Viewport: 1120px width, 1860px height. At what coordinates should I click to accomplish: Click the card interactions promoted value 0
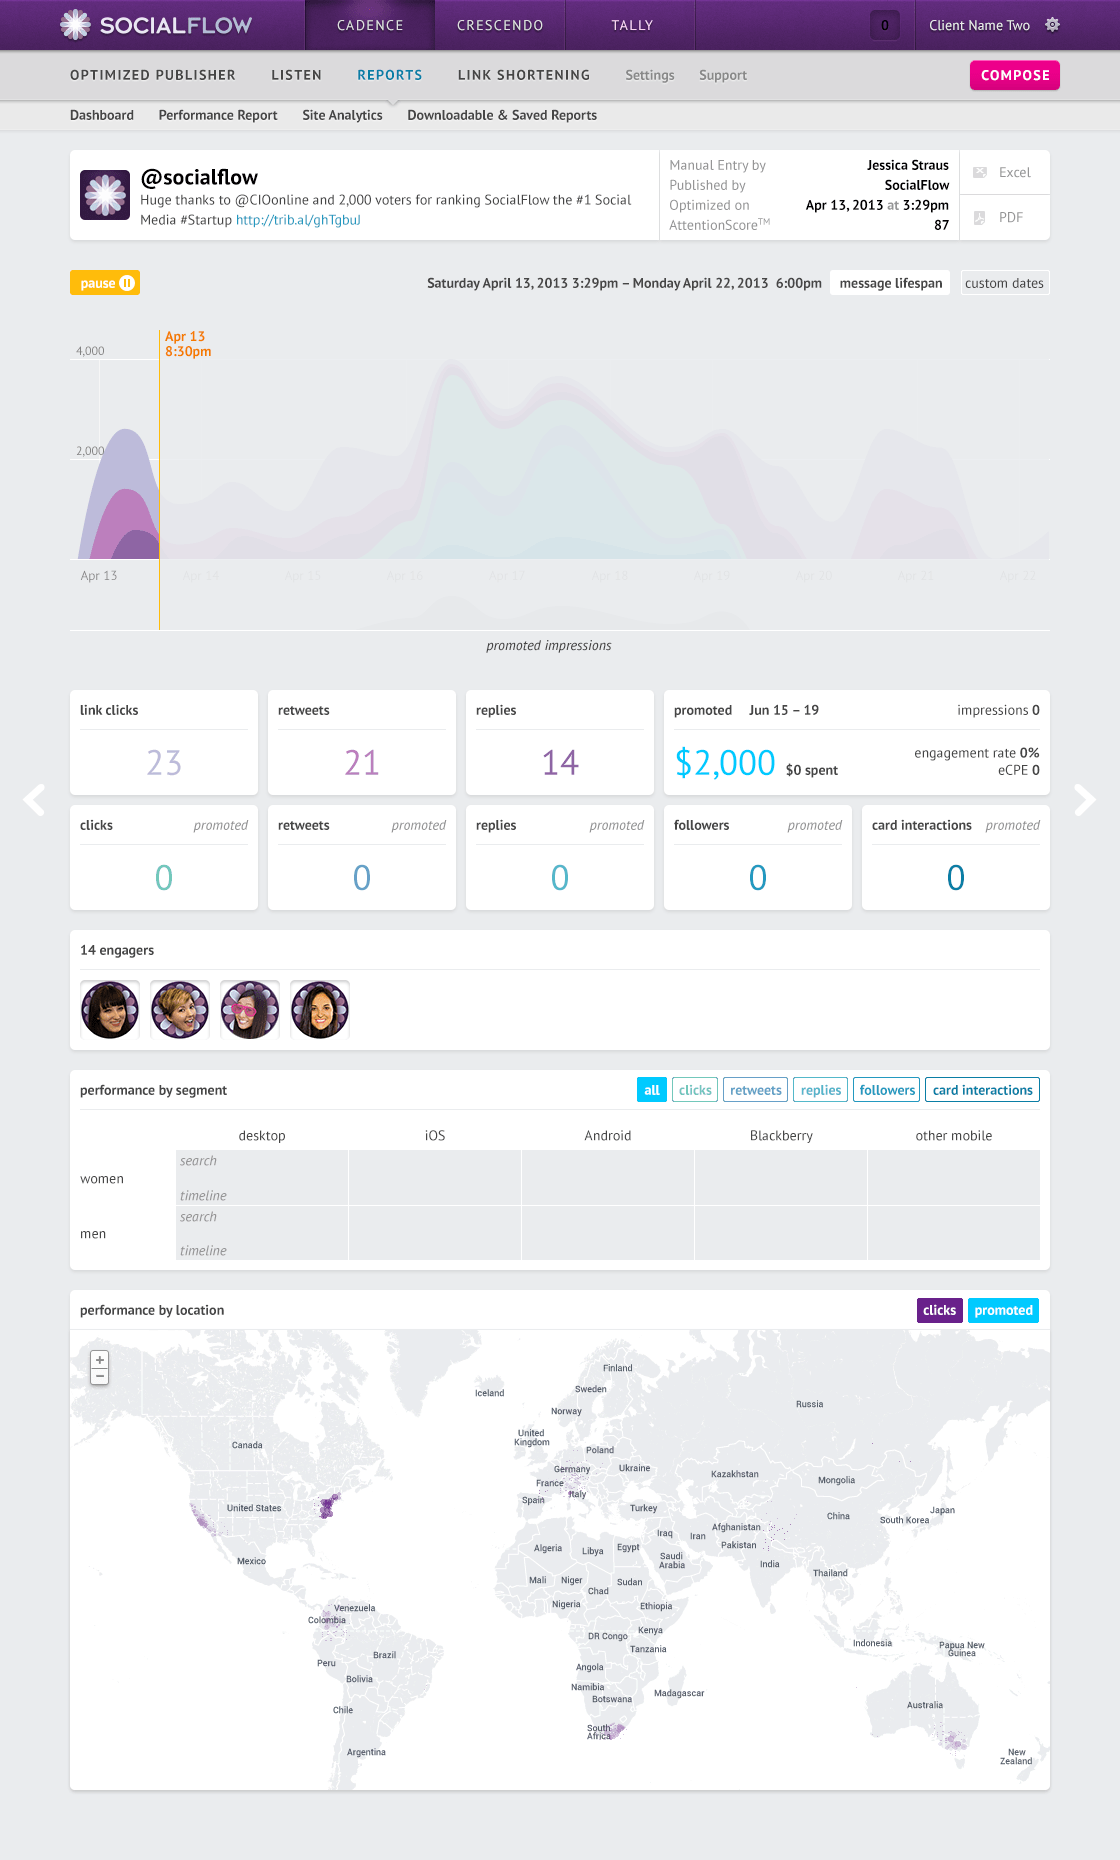[x=956, y=878]
